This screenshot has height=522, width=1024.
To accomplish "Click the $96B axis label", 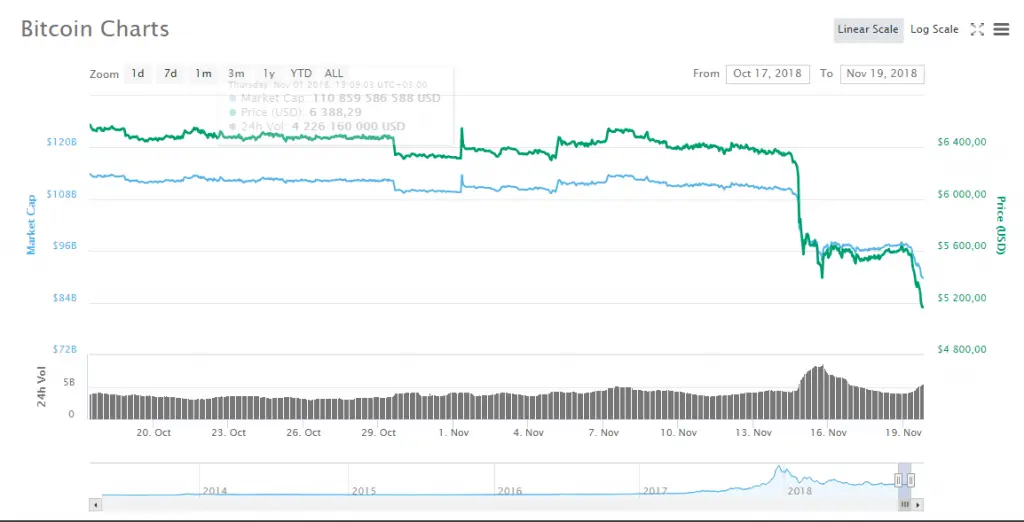I will point(65,246).
